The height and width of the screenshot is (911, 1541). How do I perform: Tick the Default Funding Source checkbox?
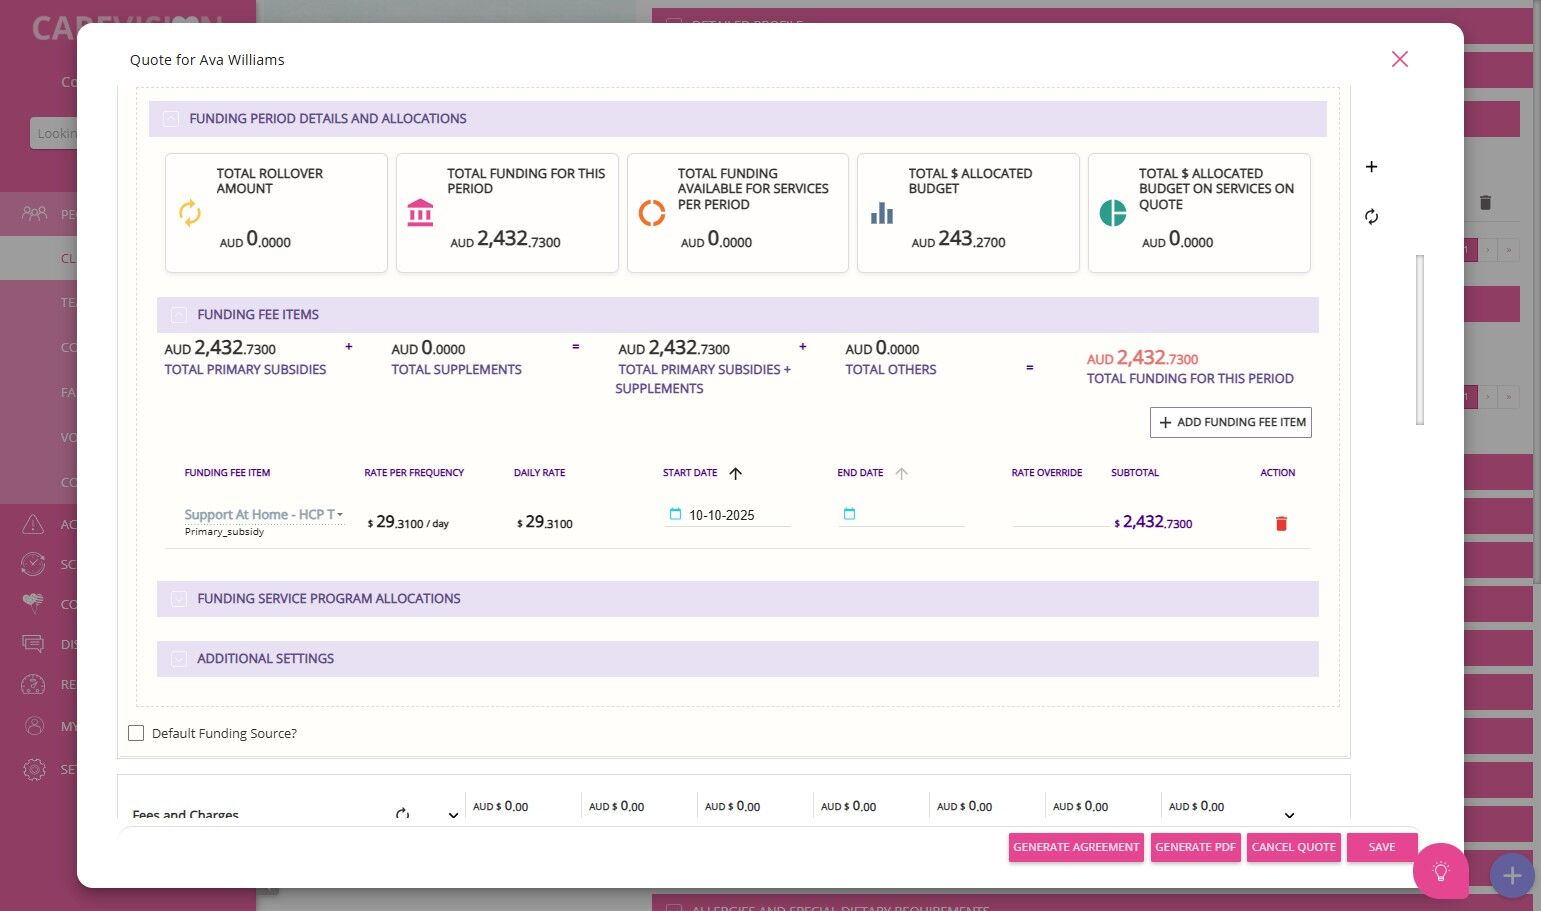pyautogui.click(x=136, y=733)
